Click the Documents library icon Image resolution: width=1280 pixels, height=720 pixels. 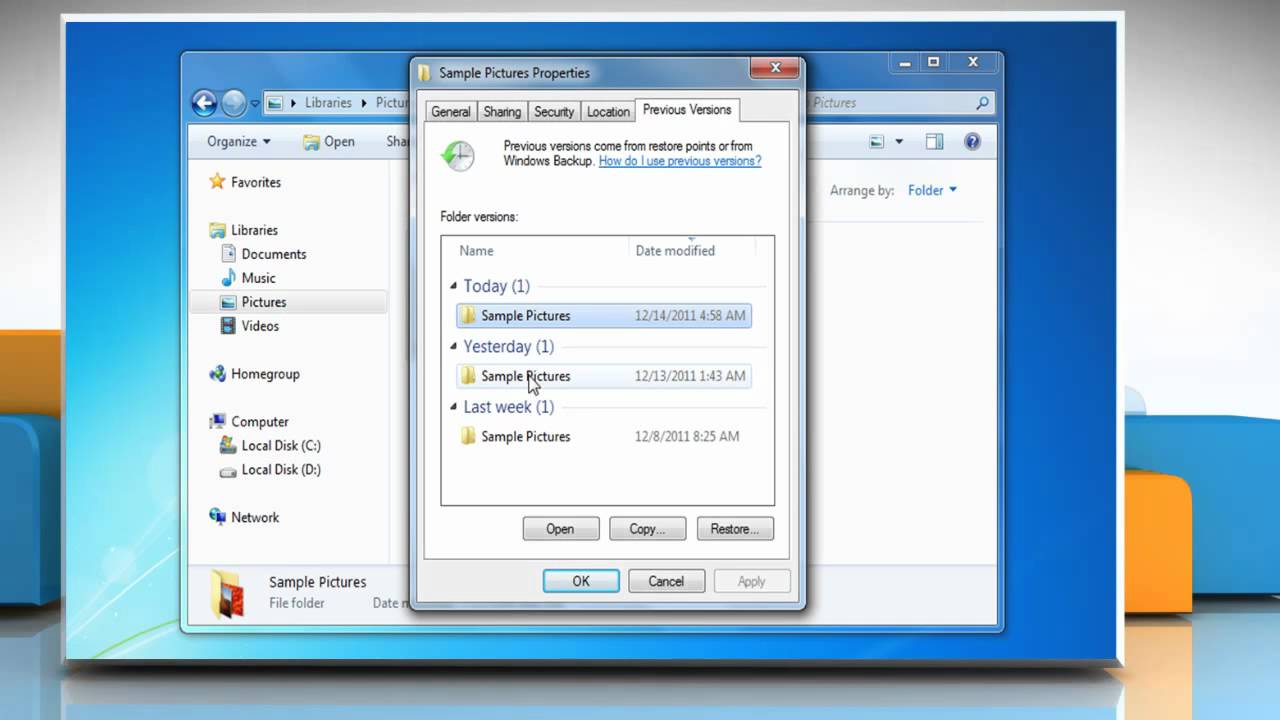click(228, 254)
